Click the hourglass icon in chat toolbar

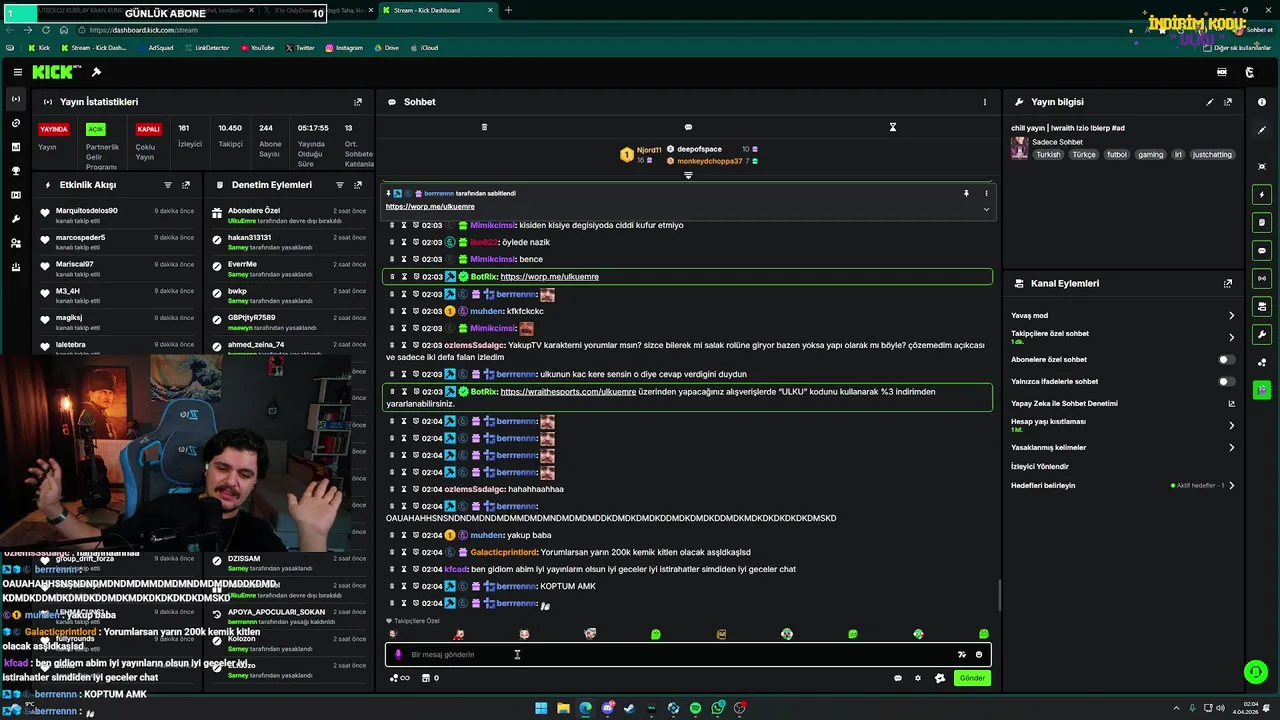(893, 127)
